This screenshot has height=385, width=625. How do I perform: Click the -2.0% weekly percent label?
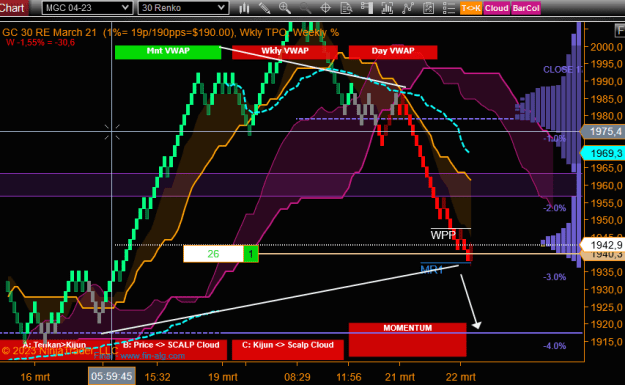point(554,208)
